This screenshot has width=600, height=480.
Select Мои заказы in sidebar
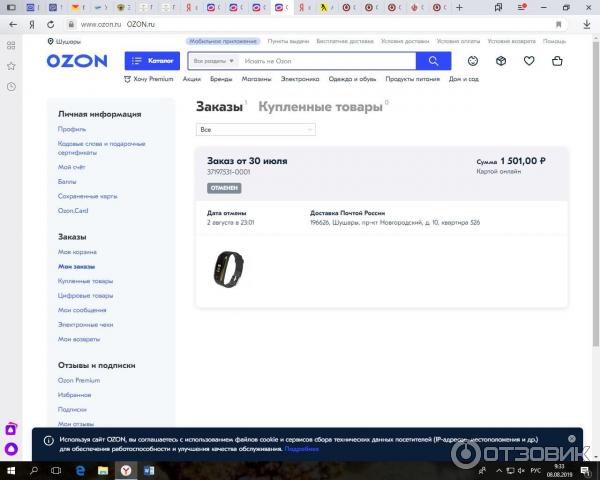(x=76, y=266)
